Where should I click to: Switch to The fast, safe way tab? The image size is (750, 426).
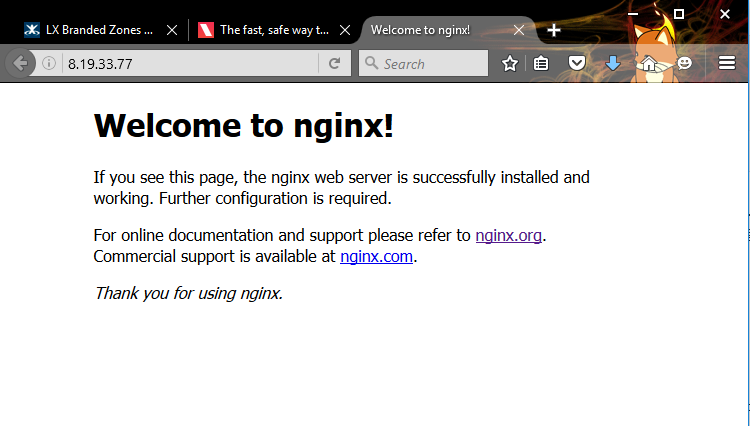(x=274, y=30)
